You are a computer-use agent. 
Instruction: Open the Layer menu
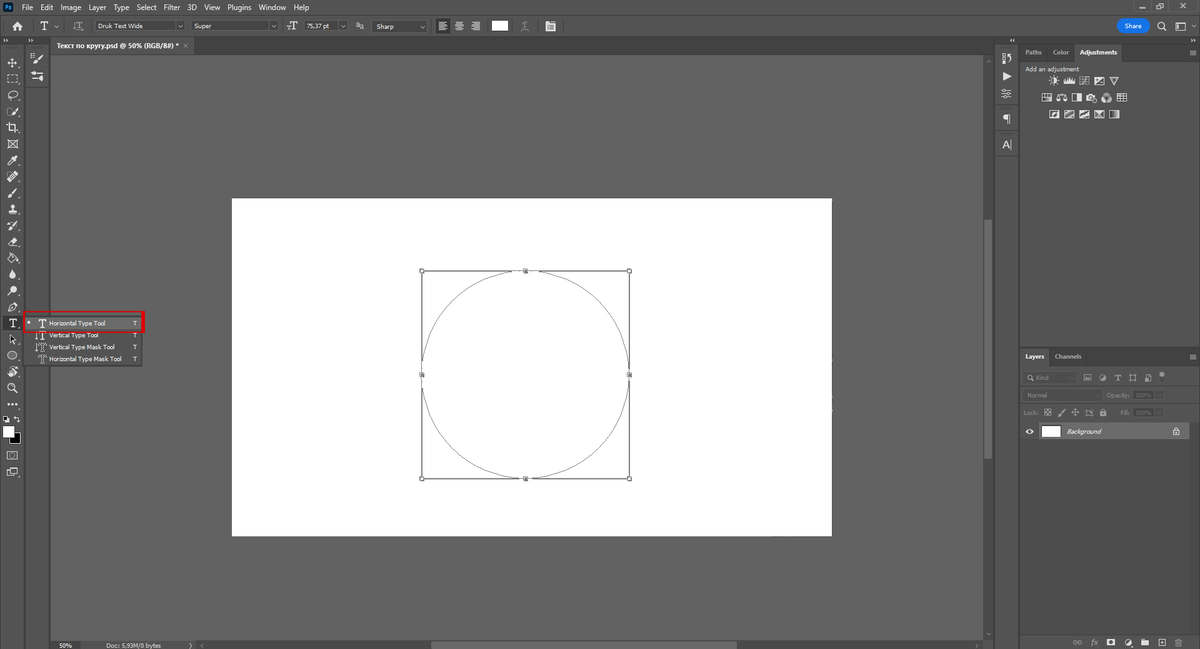[x=97, y=7]
